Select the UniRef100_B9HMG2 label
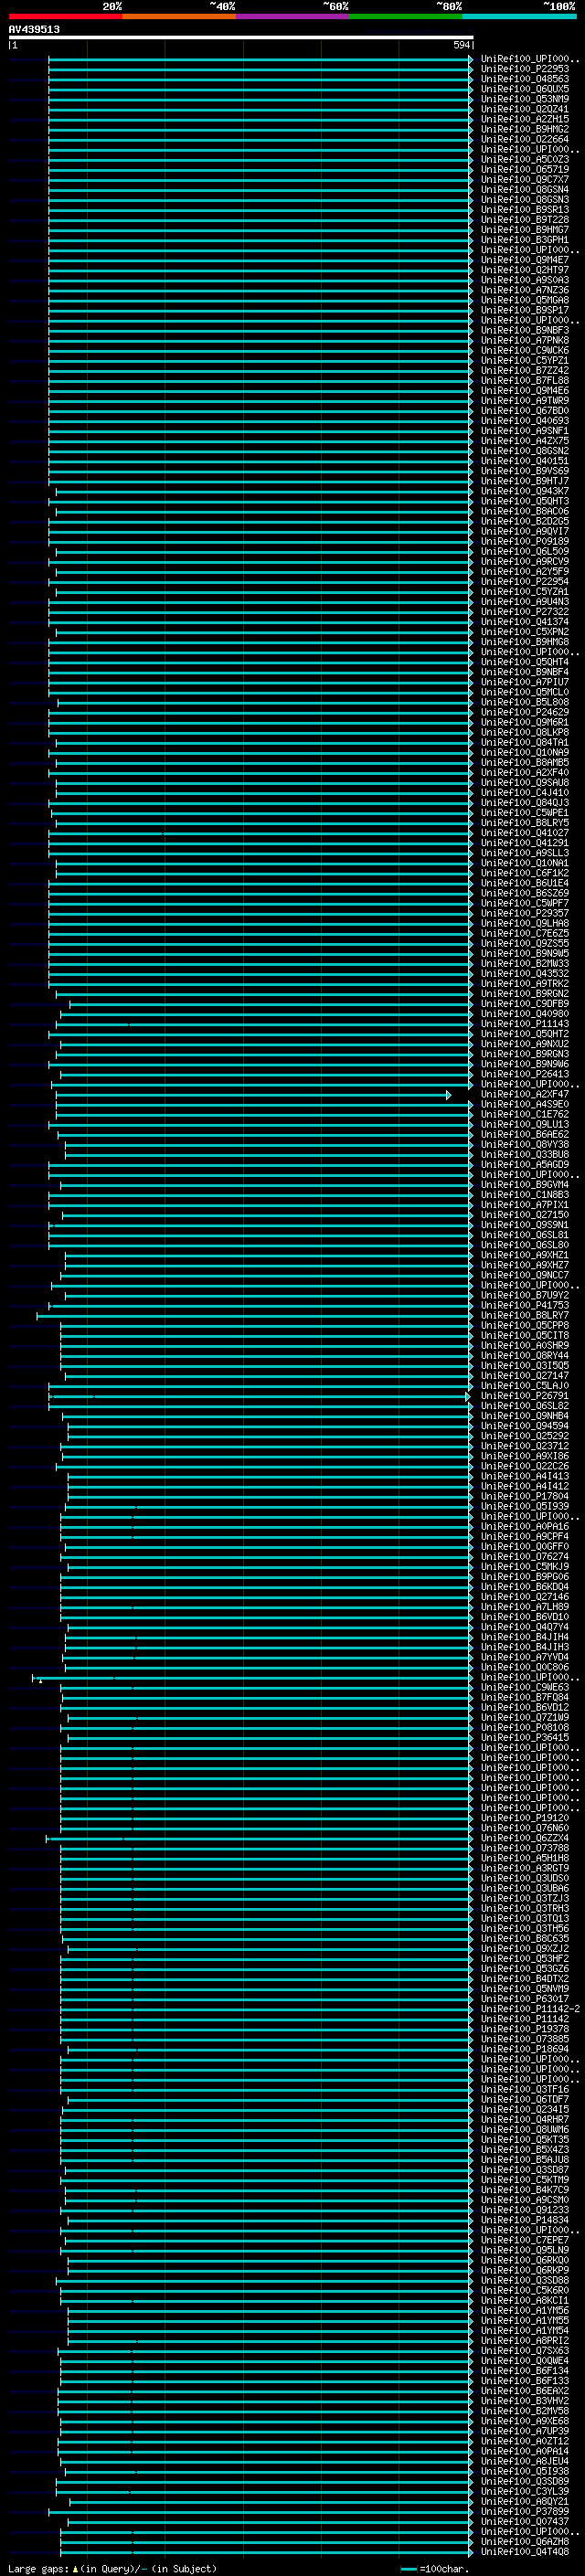This screenshot has height=2576, width=585. click(x=525, y=129)
